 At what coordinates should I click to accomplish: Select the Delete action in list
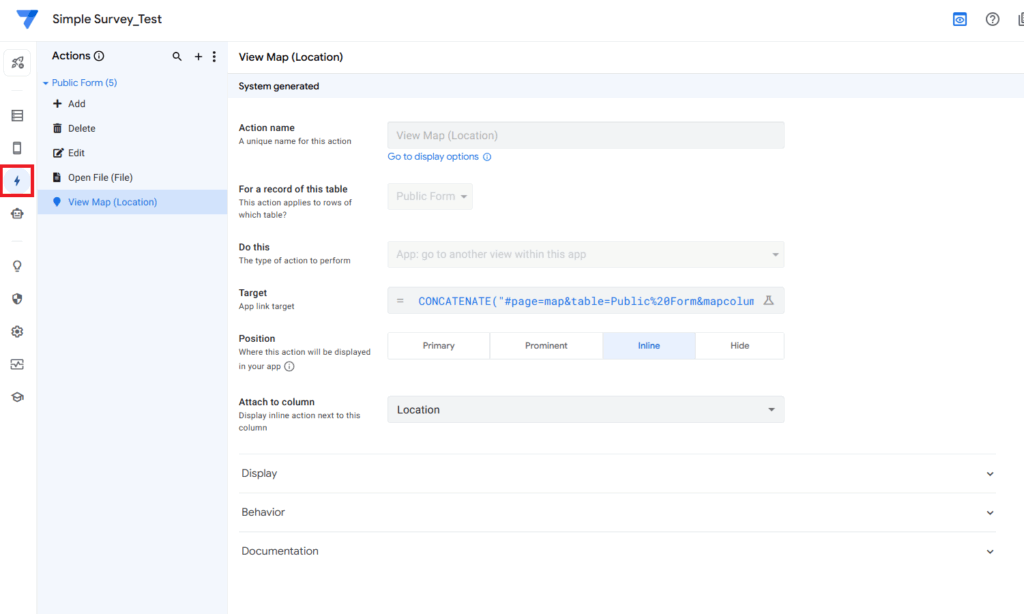tap(81, 129)
